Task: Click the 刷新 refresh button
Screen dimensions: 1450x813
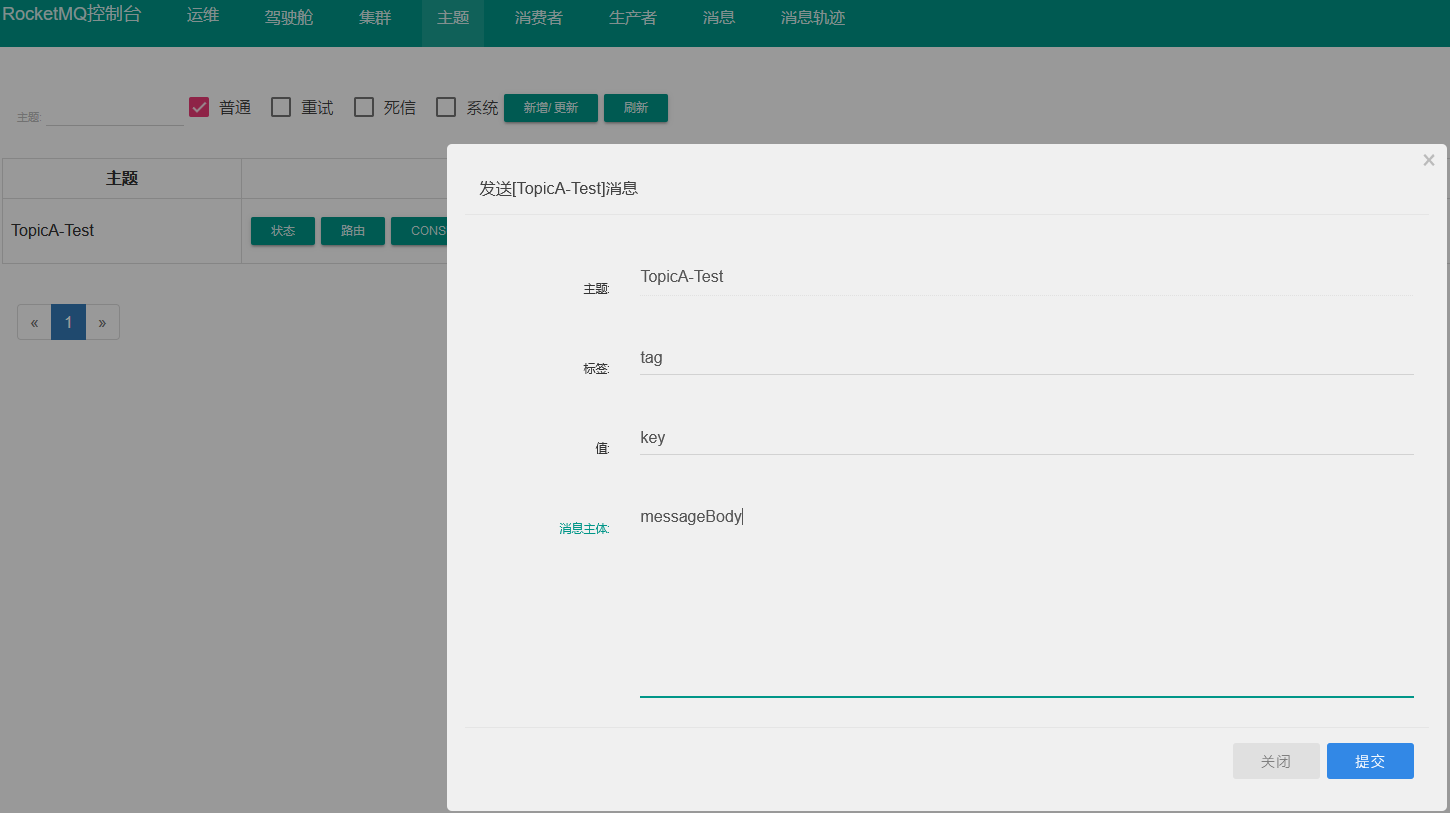Action: tap(636, 108)
